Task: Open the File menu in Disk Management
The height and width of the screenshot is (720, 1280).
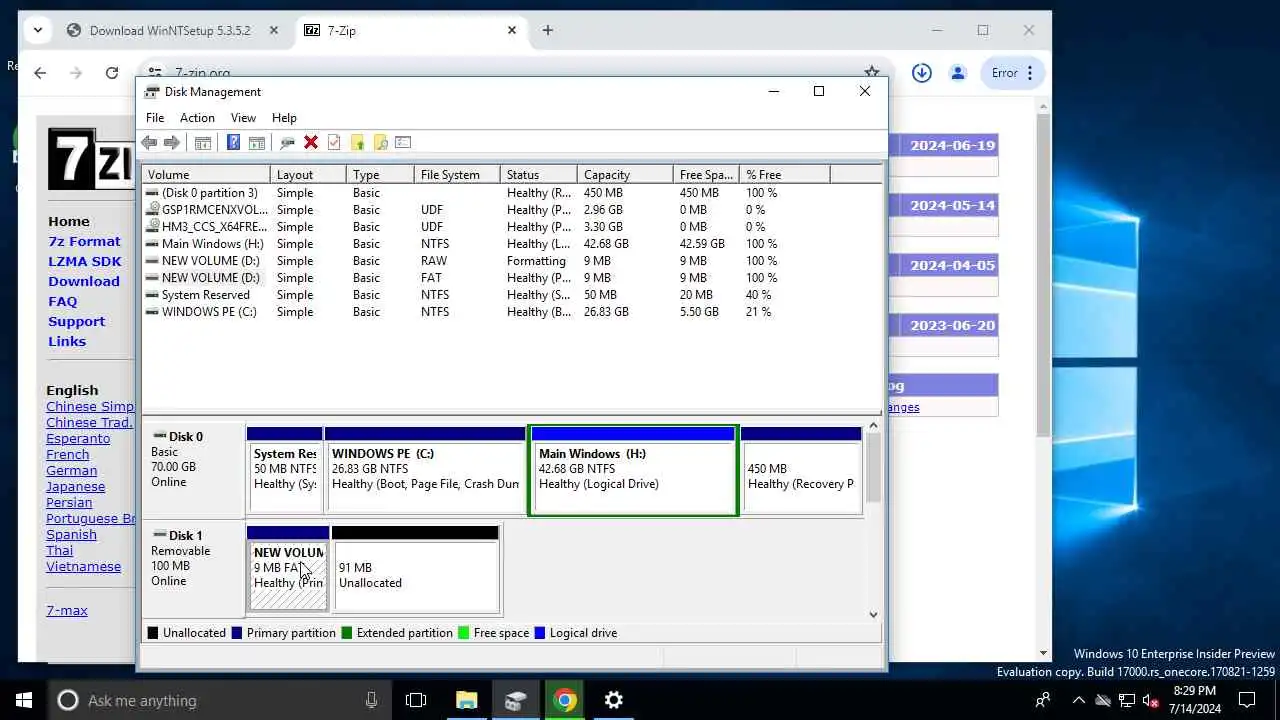Action: [155, 118]
